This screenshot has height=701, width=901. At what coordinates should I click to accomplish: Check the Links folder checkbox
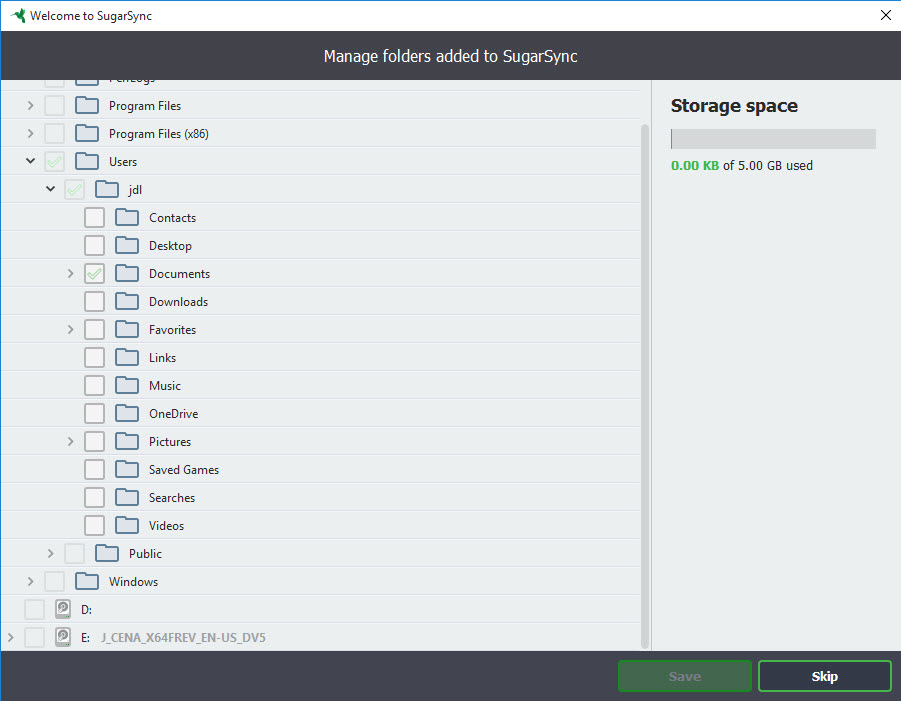coord(94,358)
